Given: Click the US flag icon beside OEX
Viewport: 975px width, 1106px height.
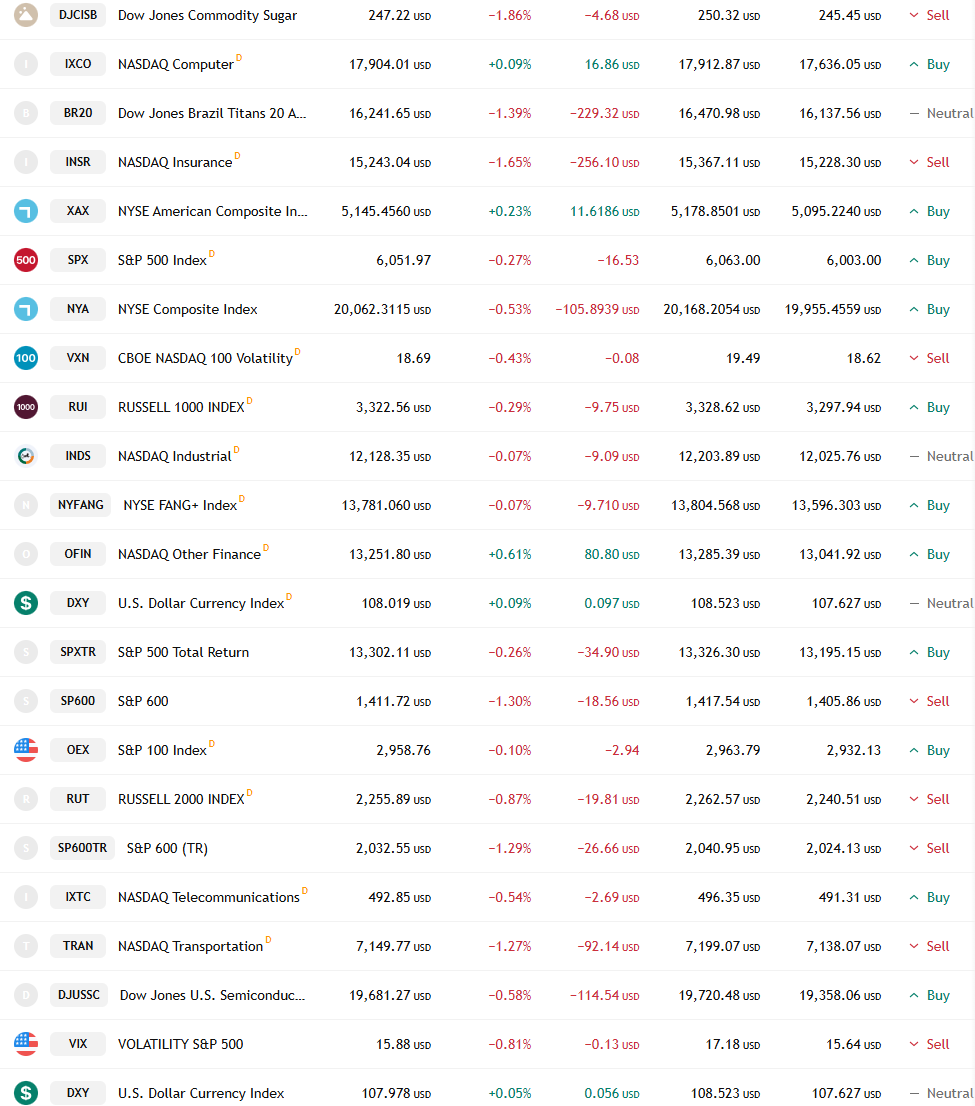Looking at the screenshot, I should 26,750.
